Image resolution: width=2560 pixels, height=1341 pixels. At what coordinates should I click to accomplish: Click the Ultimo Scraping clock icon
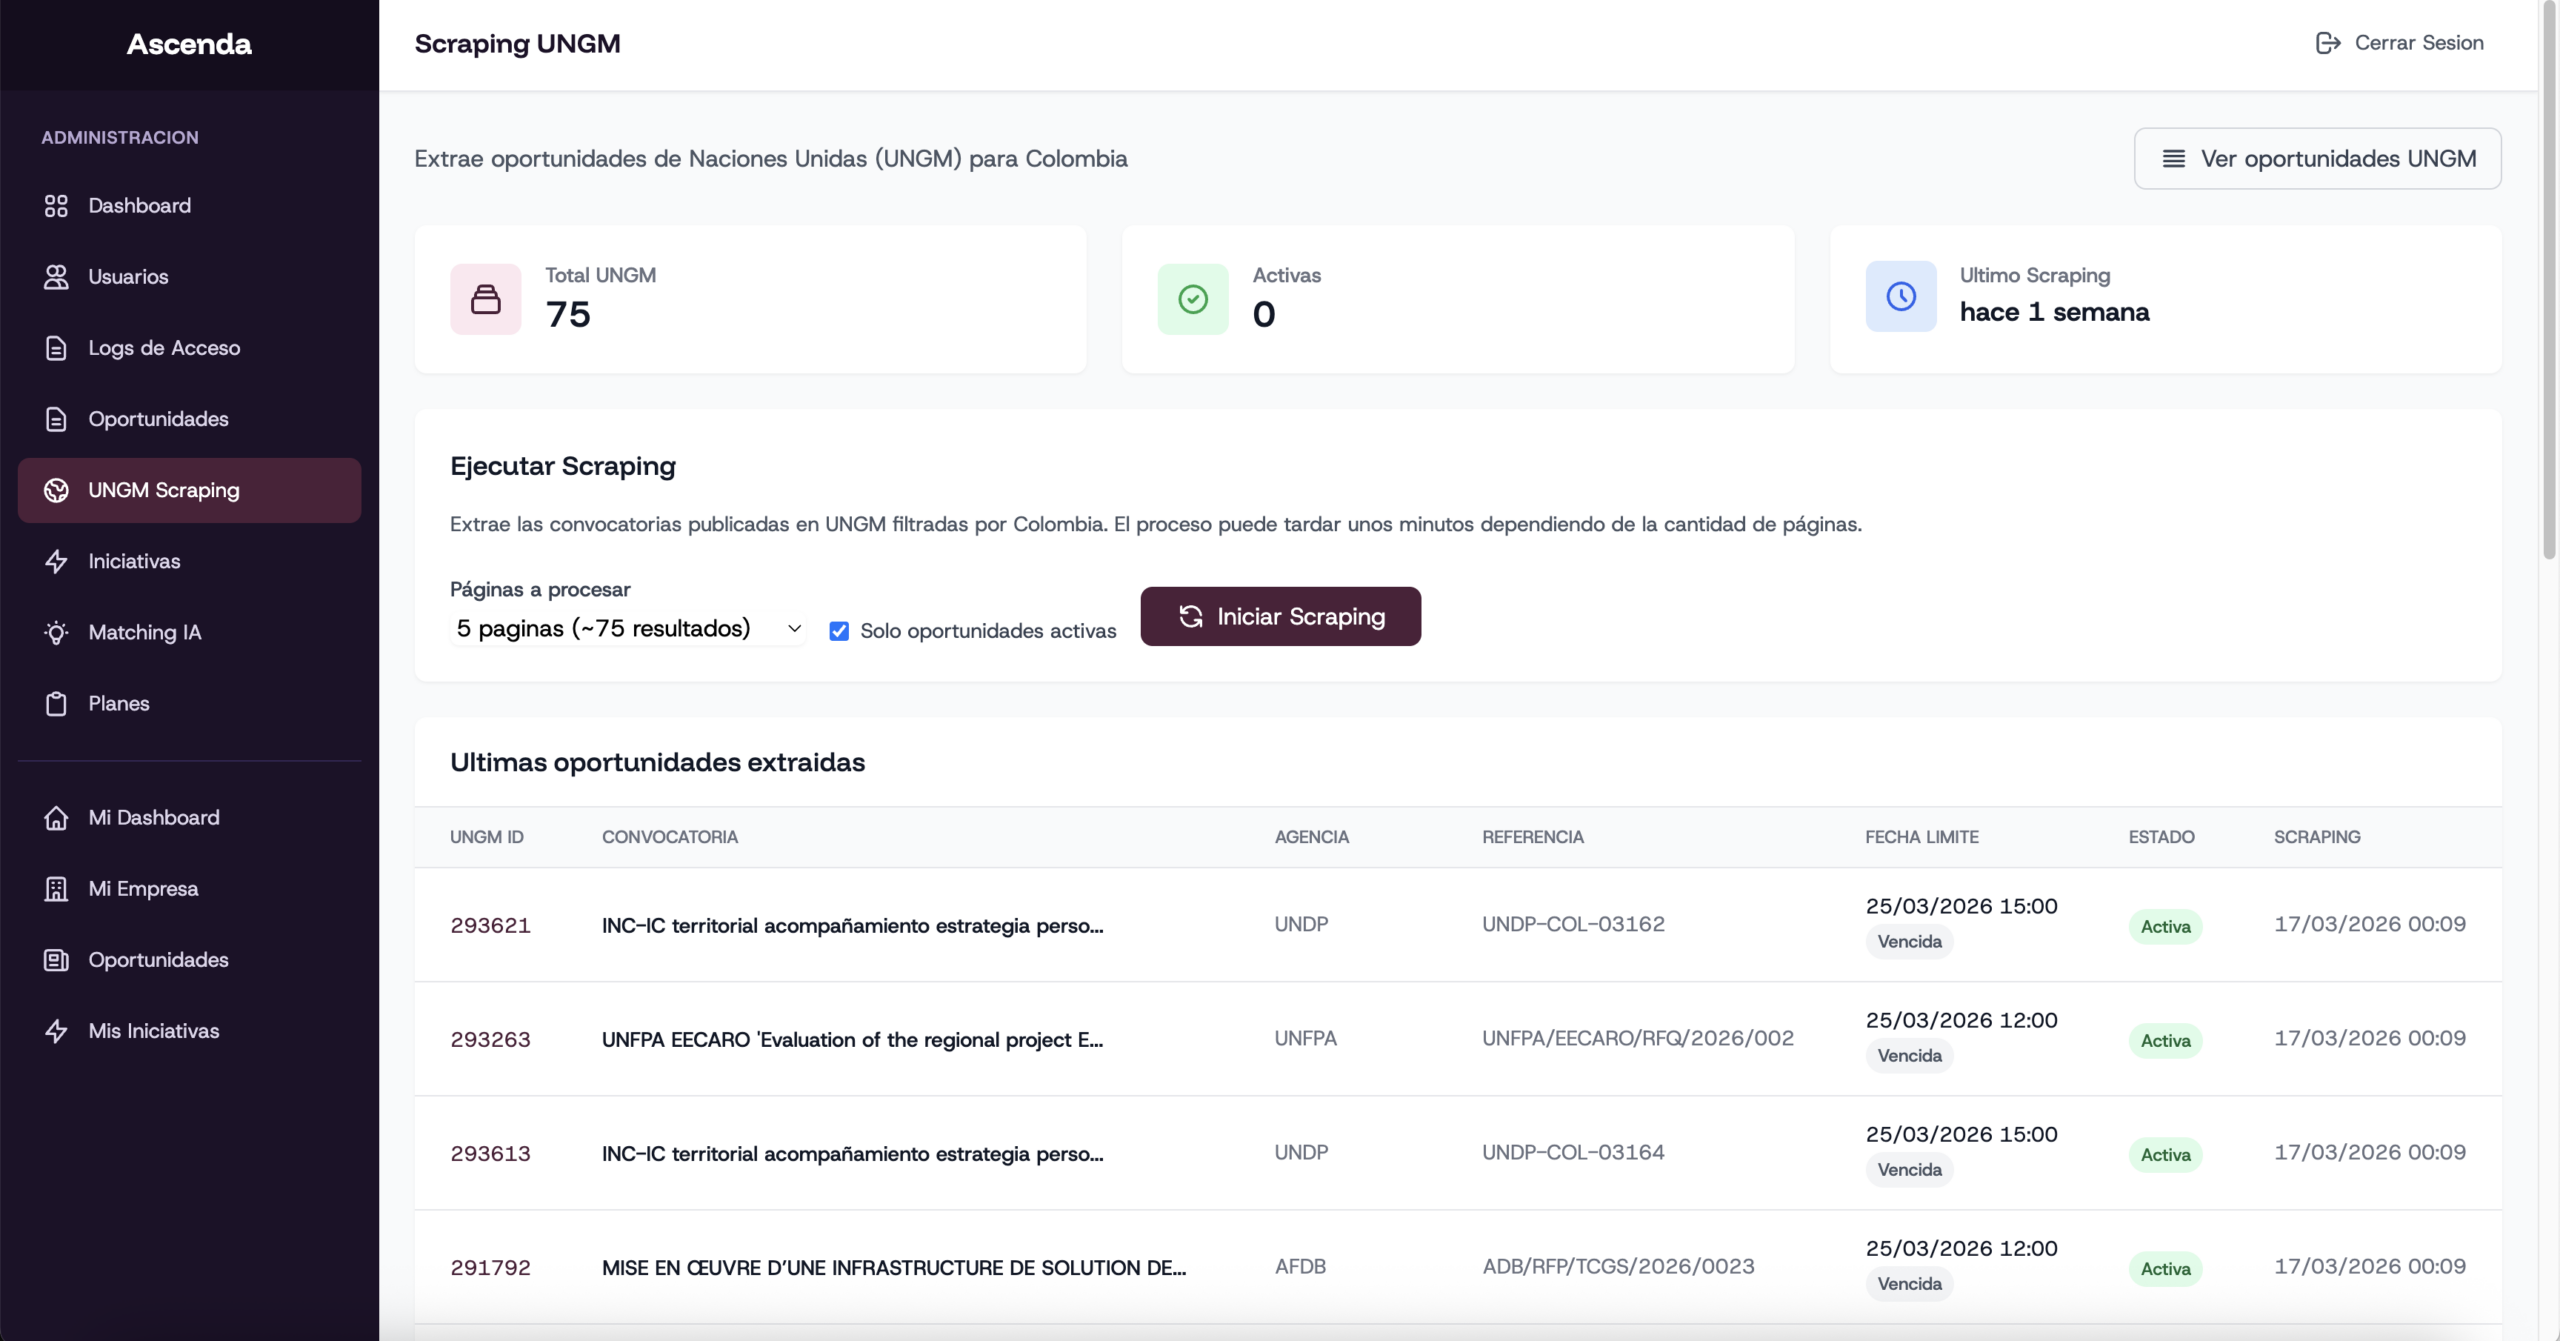(1900, 297)
